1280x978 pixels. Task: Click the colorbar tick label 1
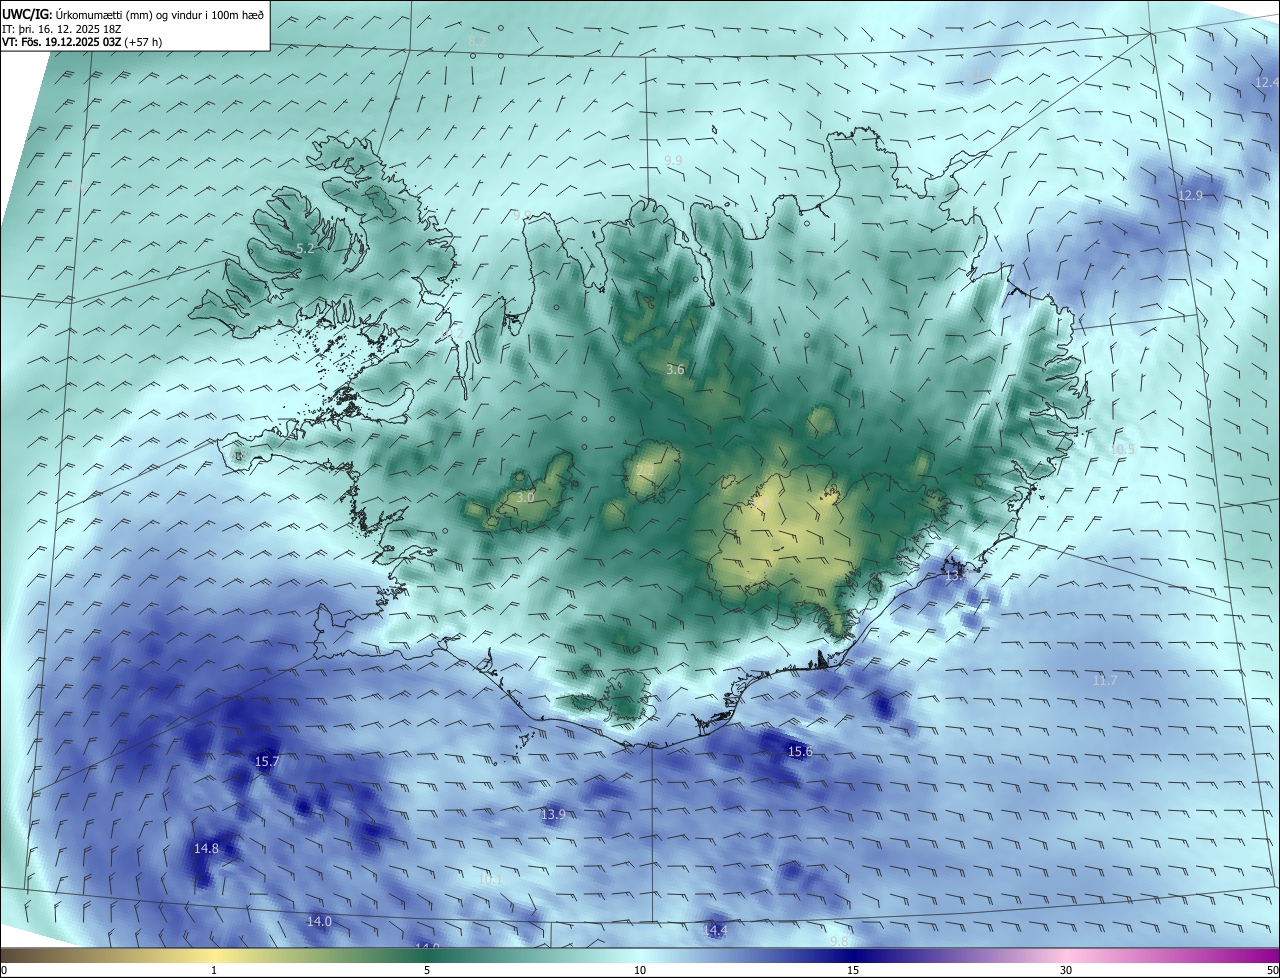214,970
